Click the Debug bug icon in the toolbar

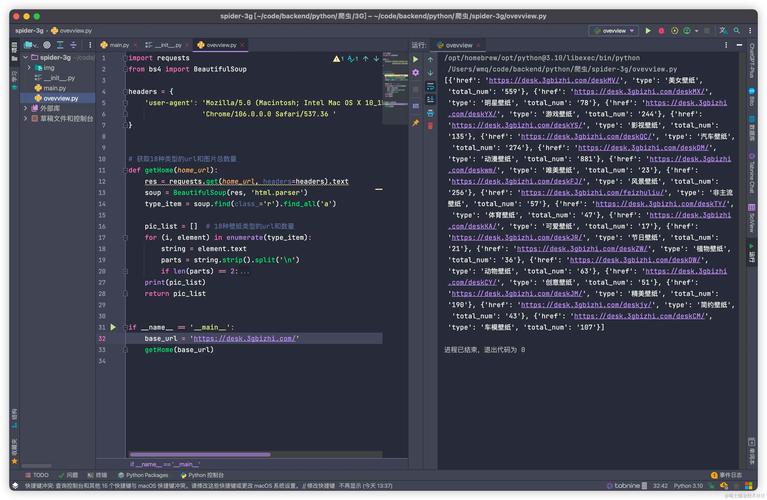click(662, 31)
